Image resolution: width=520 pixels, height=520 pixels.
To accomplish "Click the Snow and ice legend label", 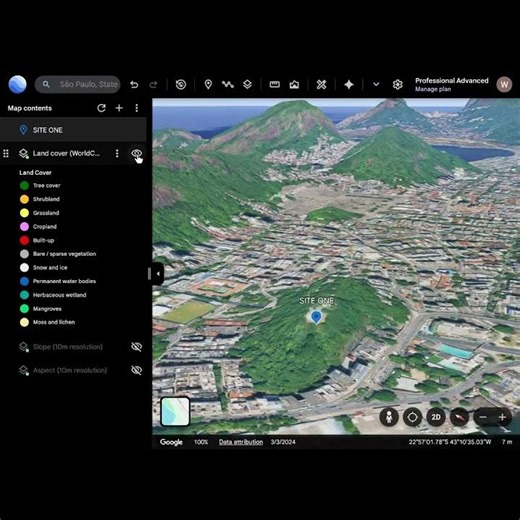I will pos(50,267).
